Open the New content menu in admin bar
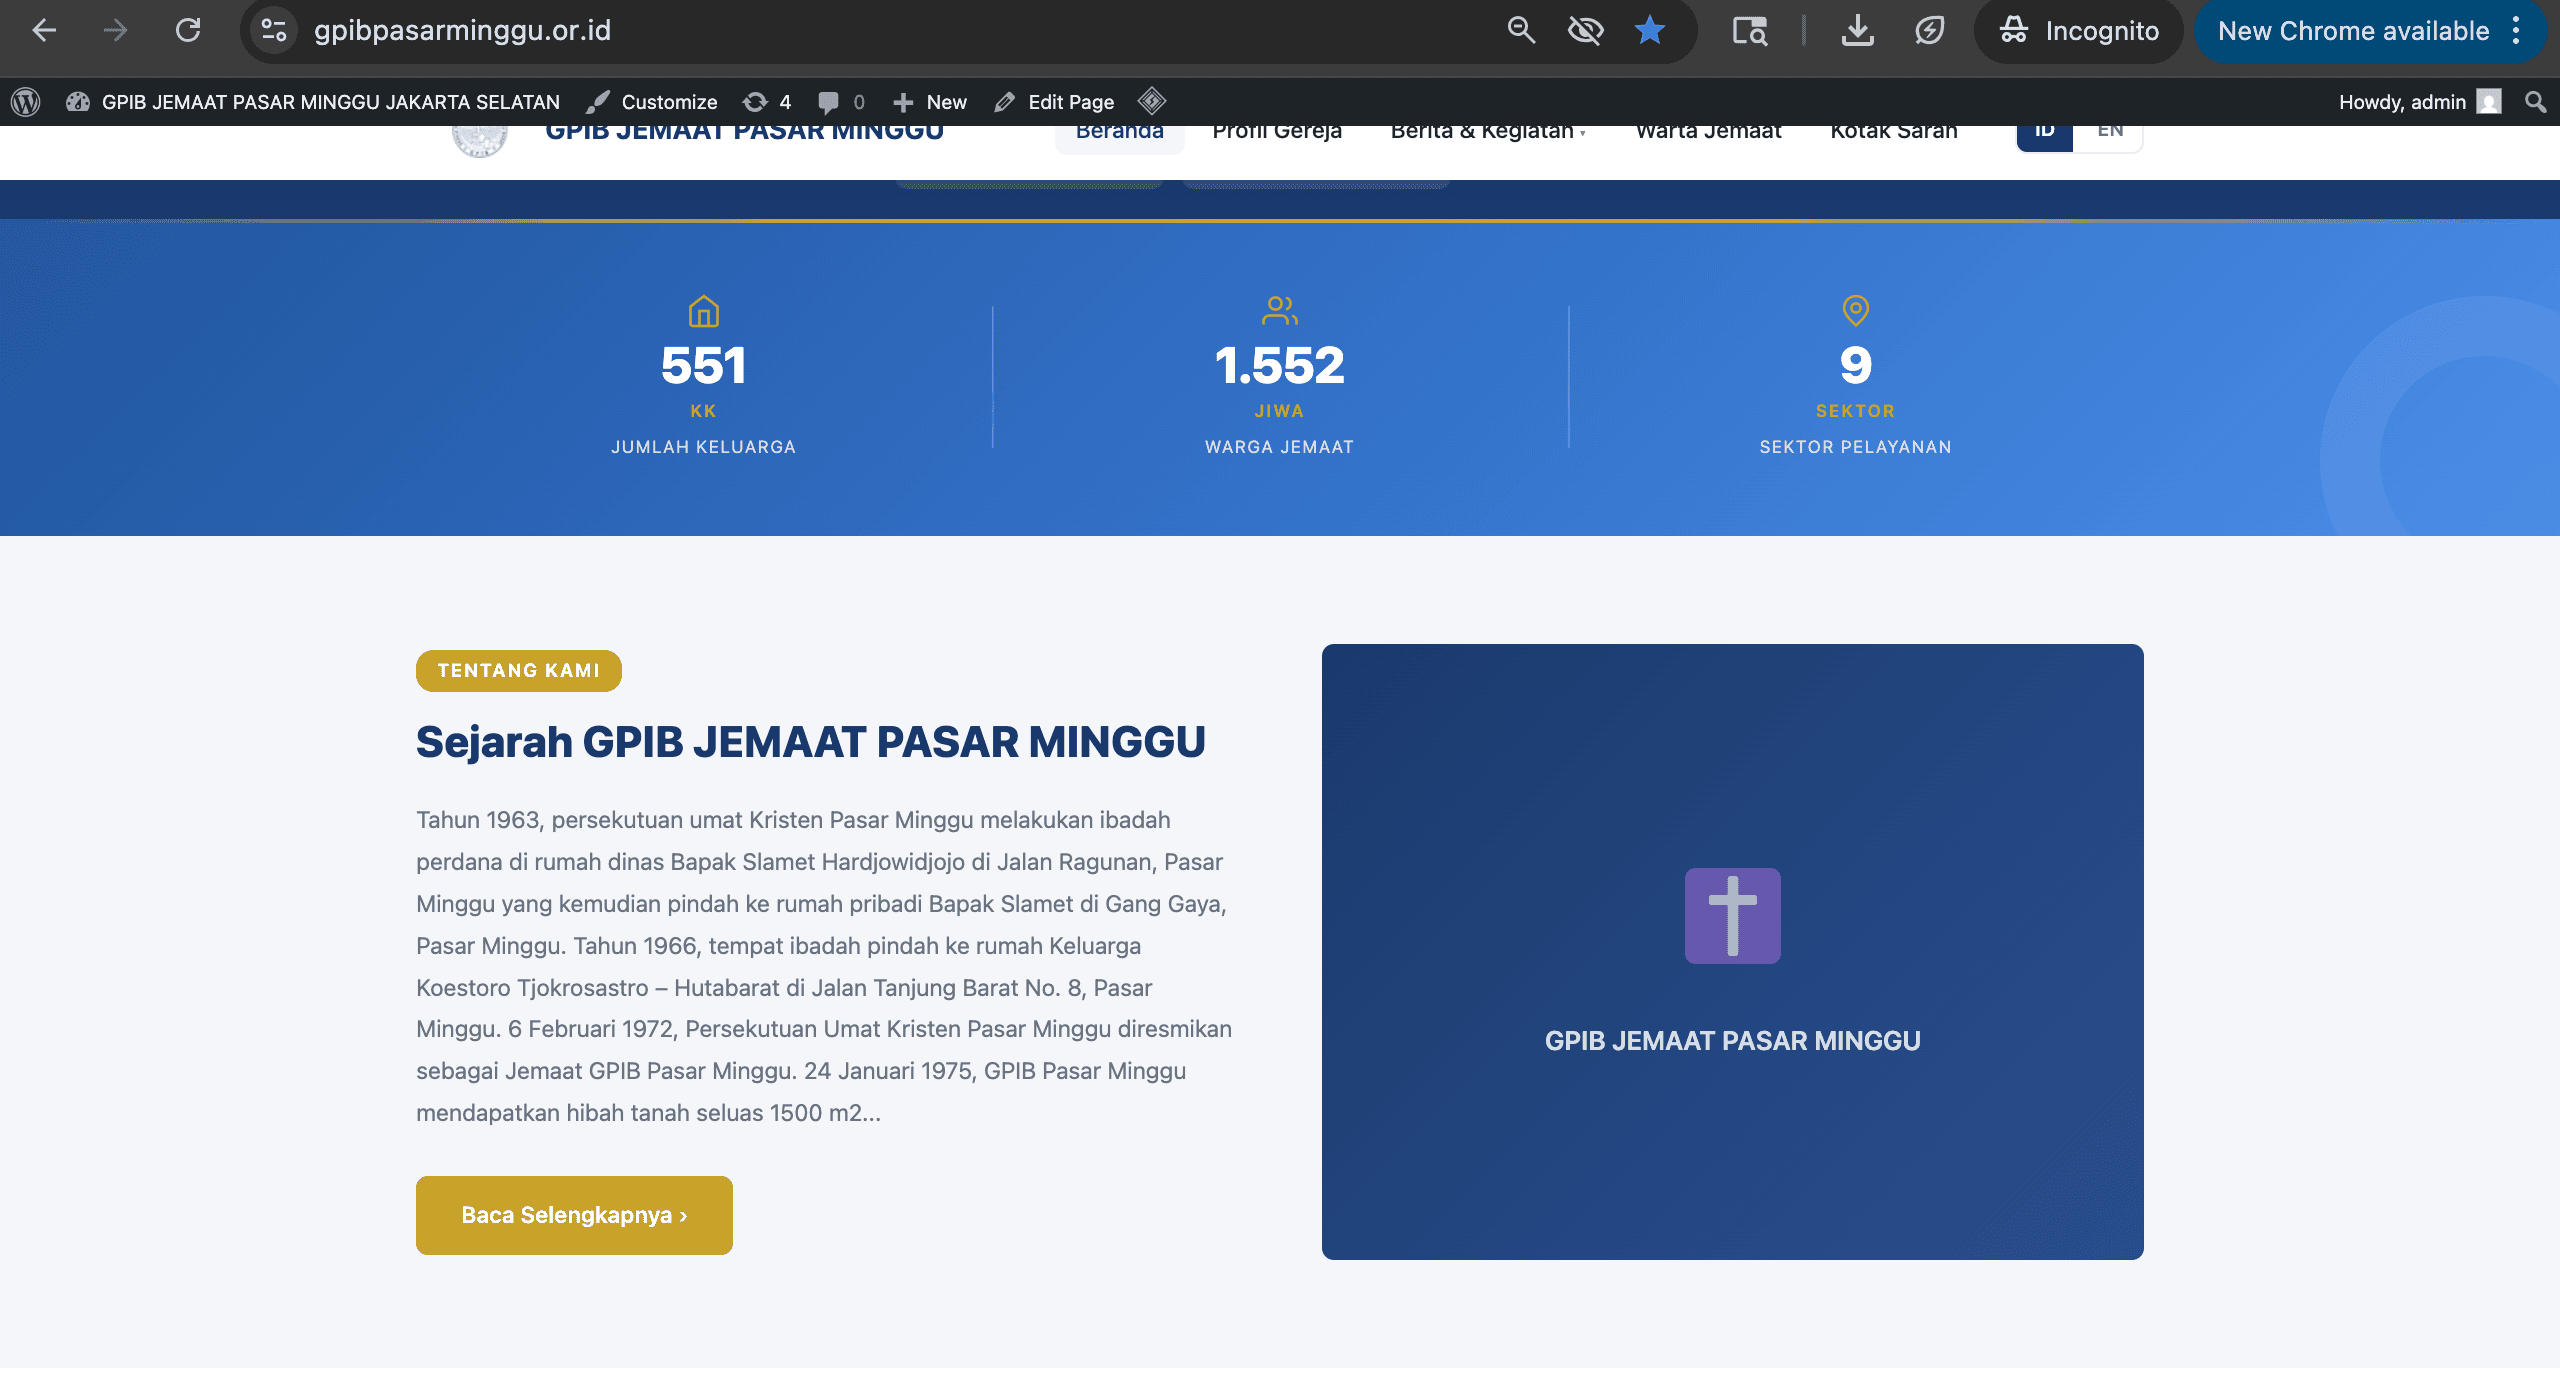Image resolution: width=2560 pixels, height=1386 pixels. point(930,102)
